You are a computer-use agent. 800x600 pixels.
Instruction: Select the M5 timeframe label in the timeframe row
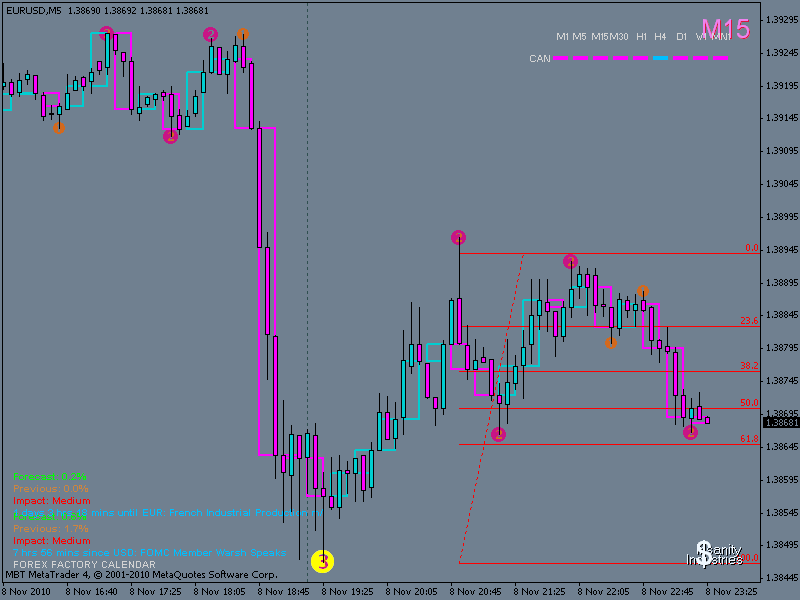[579, 37]
